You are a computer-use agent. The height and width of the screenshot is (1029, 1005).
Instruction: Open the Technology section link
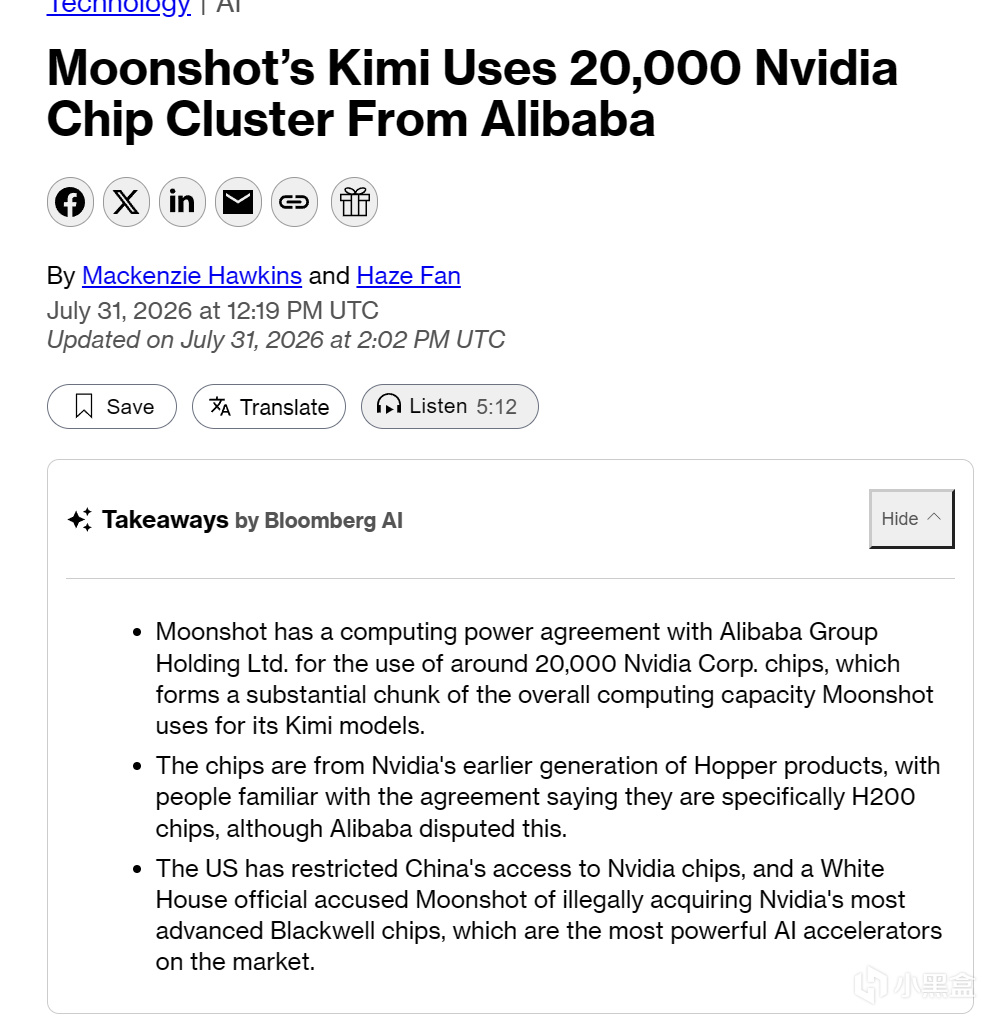coord(119,7)
